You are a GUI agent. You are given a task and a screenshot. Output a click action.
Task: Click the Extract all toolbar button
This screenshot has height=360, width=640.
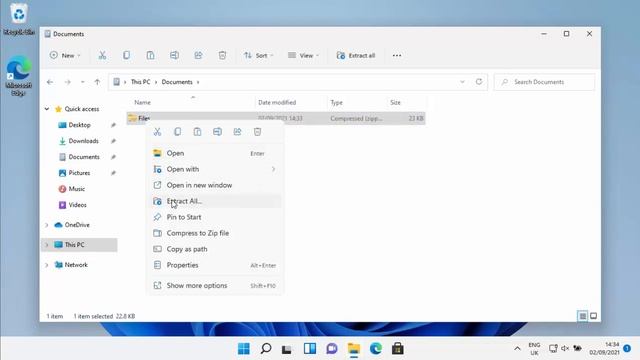356,56
